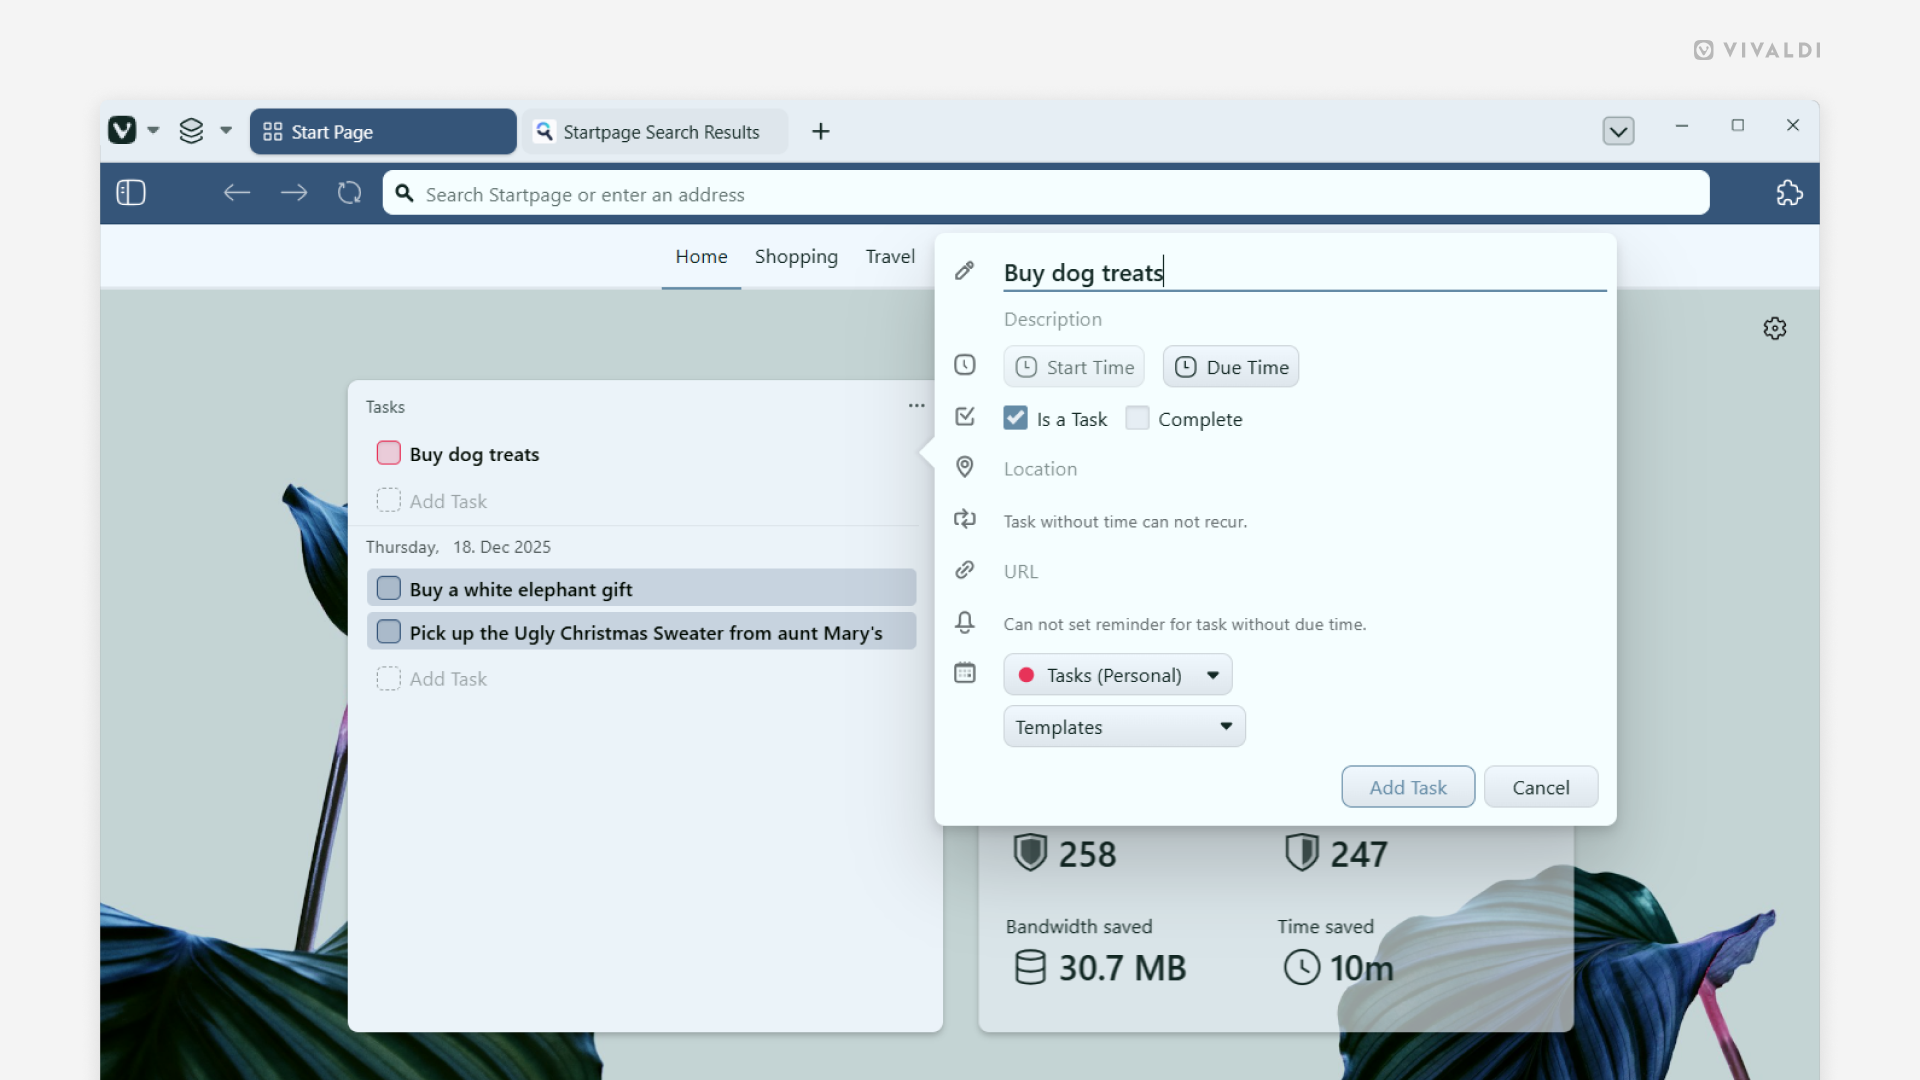
Task: Click the red color dot for Tasks (Personal)
Action: pos(1026,674)
